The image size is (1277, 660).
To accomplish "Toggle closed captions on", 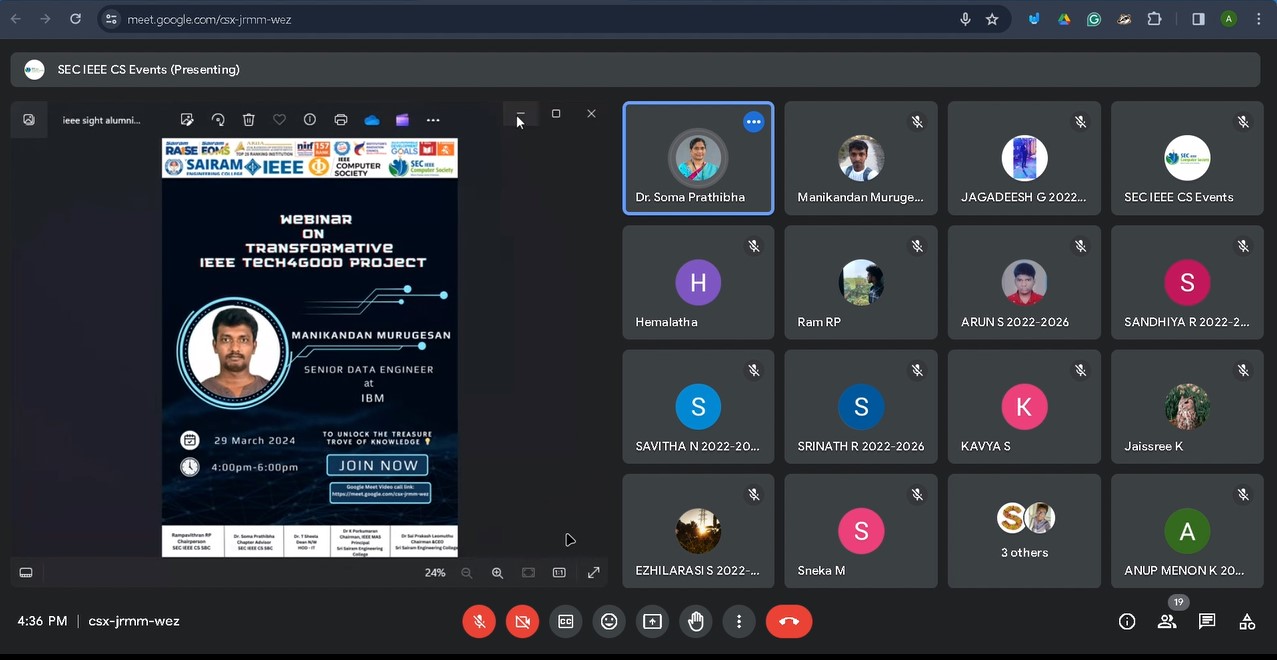I will [x=566, y=621].
